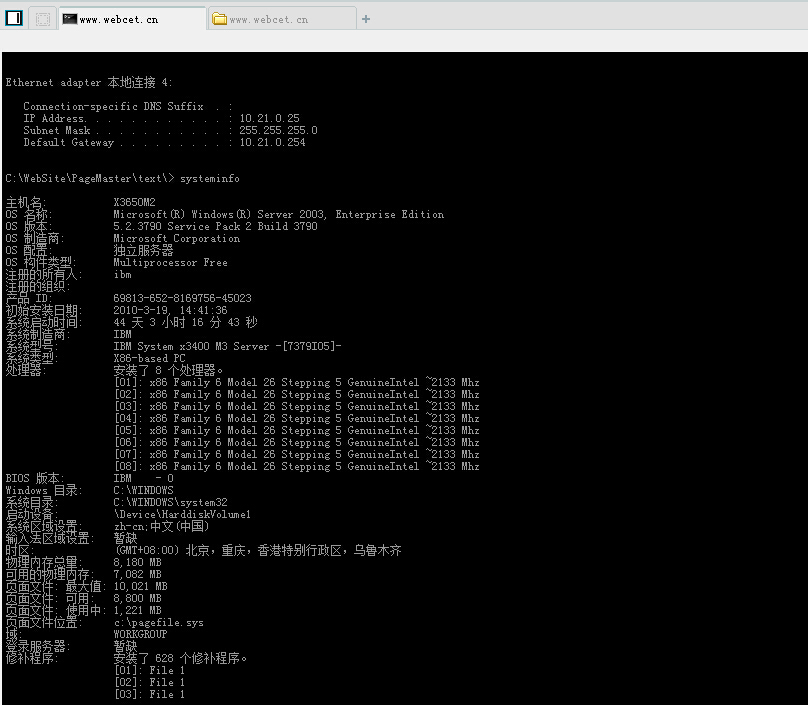Click the uptime 44 天 3 小时 value
Image resolution: width=808 pixels, height=705 pixels.
coord(185,322)
